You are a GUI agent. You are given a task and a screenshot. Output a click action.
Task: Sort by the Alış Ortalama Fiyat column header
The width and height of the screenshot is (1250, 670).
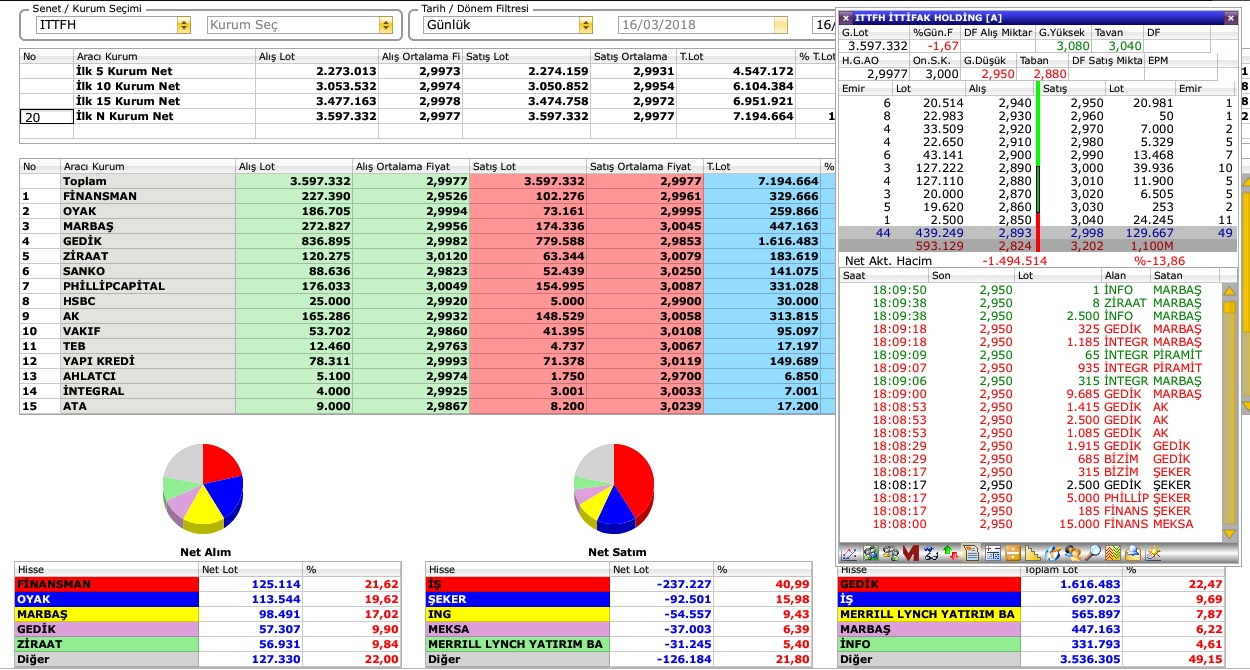click(410, 166)
